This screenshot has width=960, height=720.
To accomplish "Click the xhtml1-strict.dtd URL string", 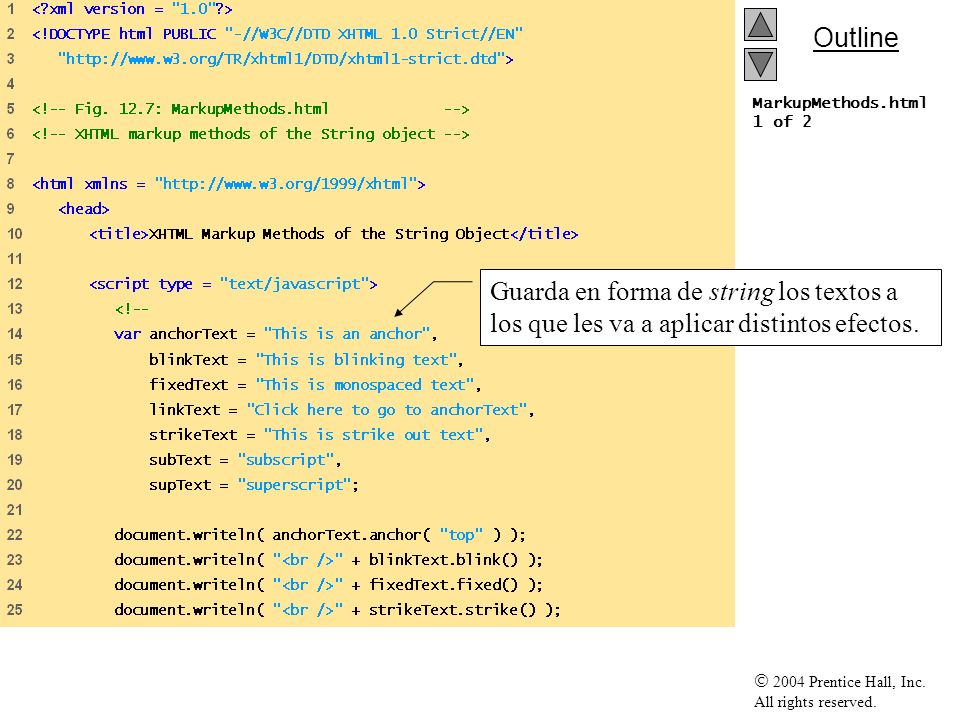I will point(285,59).
